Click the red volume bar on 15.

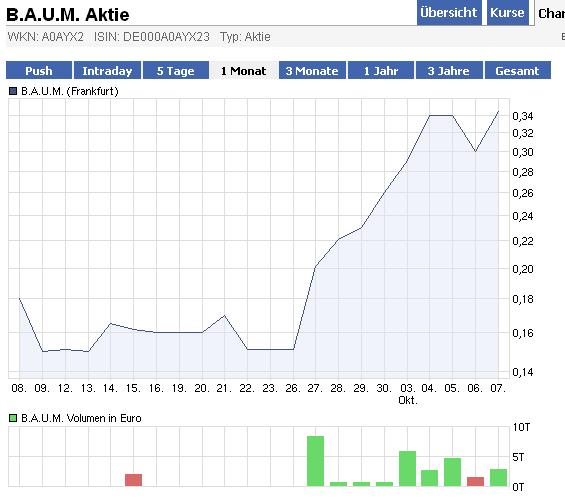coord(133,480)
